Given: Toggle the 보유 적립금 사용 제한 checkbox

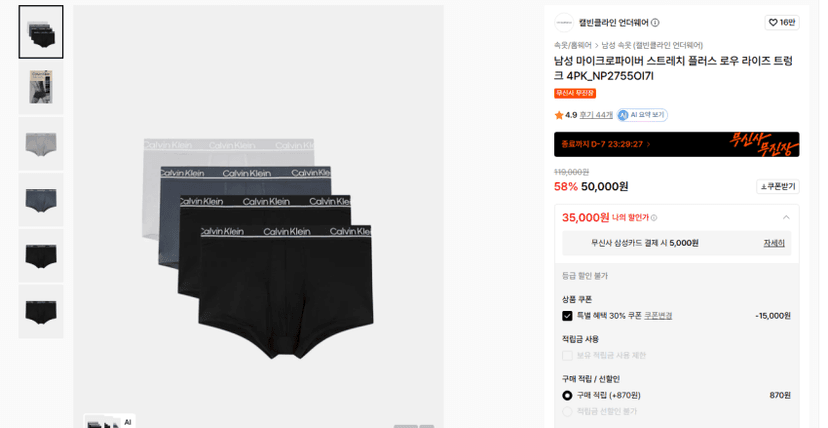Looking at the screenshot, I should click(x=567, y=356).
